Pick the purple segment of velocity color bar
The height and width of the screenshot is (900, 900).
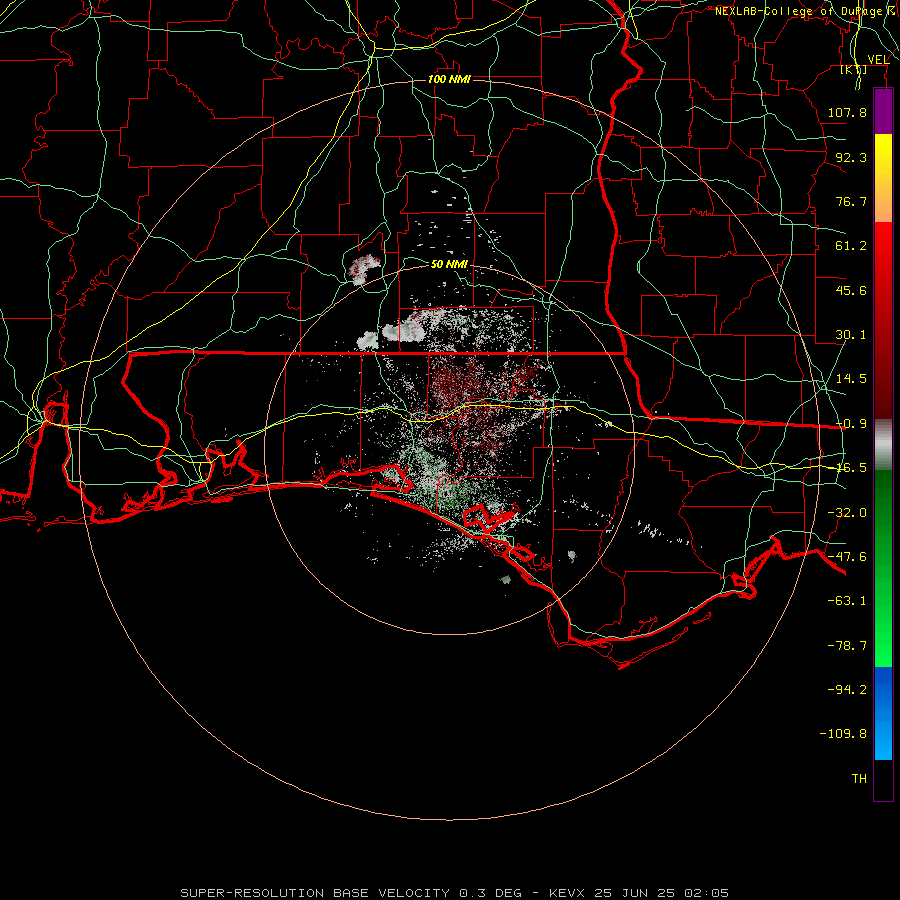(883, 111)
